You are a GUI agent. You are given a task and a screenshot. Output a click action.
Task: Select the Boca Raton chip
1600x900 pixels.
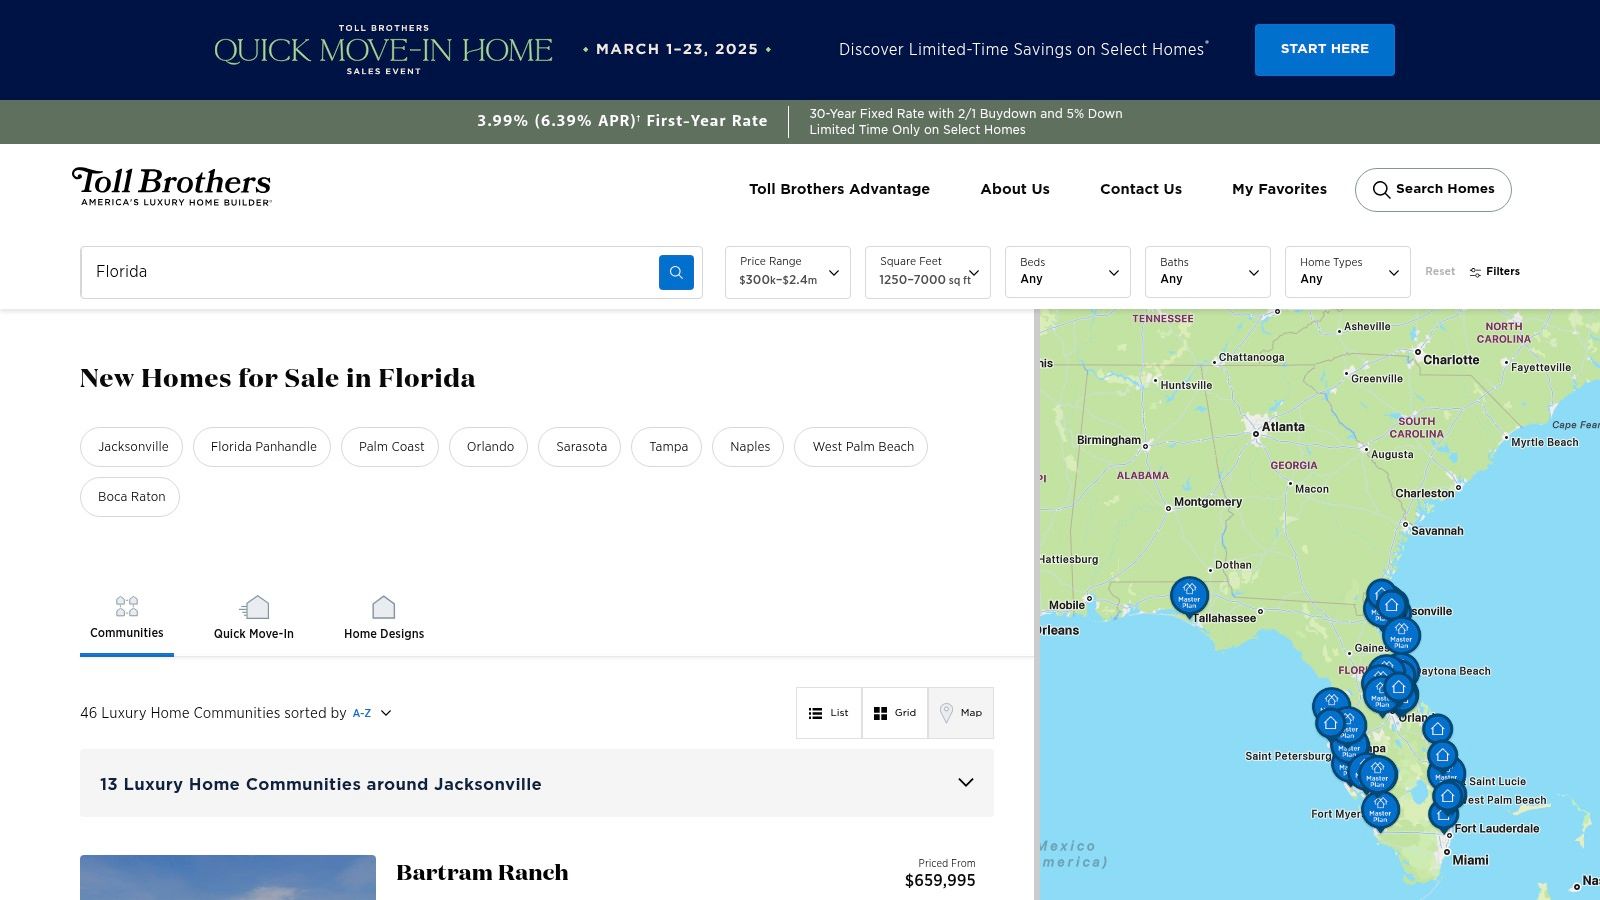(131, 497)
